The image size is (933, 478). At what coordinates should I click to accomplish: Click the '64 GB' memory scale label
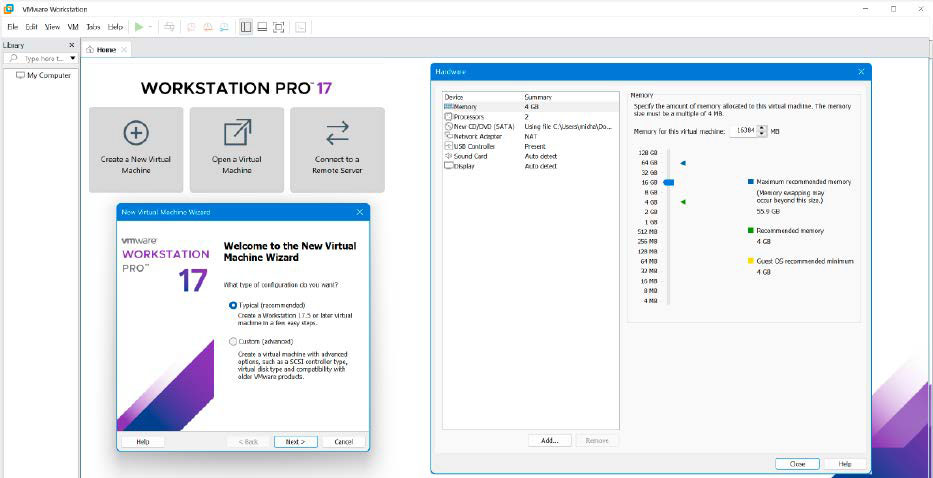pyautogui.click(x=649, y=163)
